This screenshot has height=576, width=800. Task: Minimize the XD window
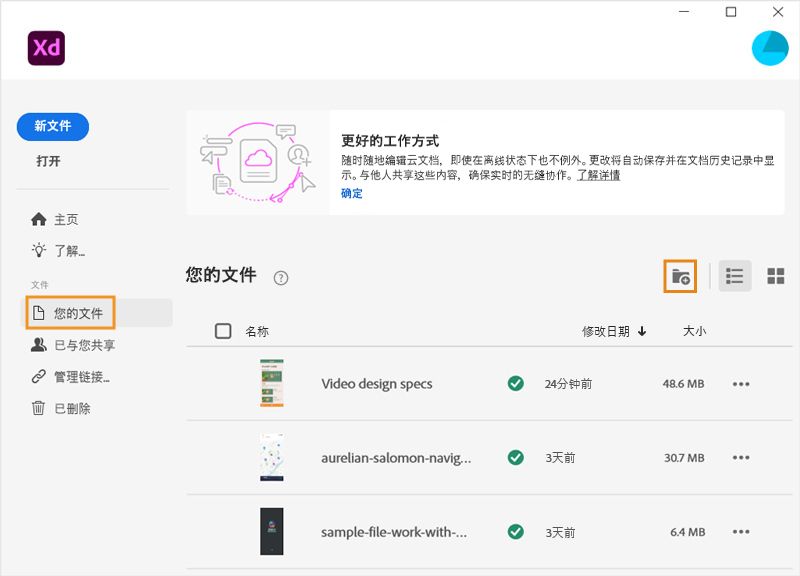(x=684, y=11)
